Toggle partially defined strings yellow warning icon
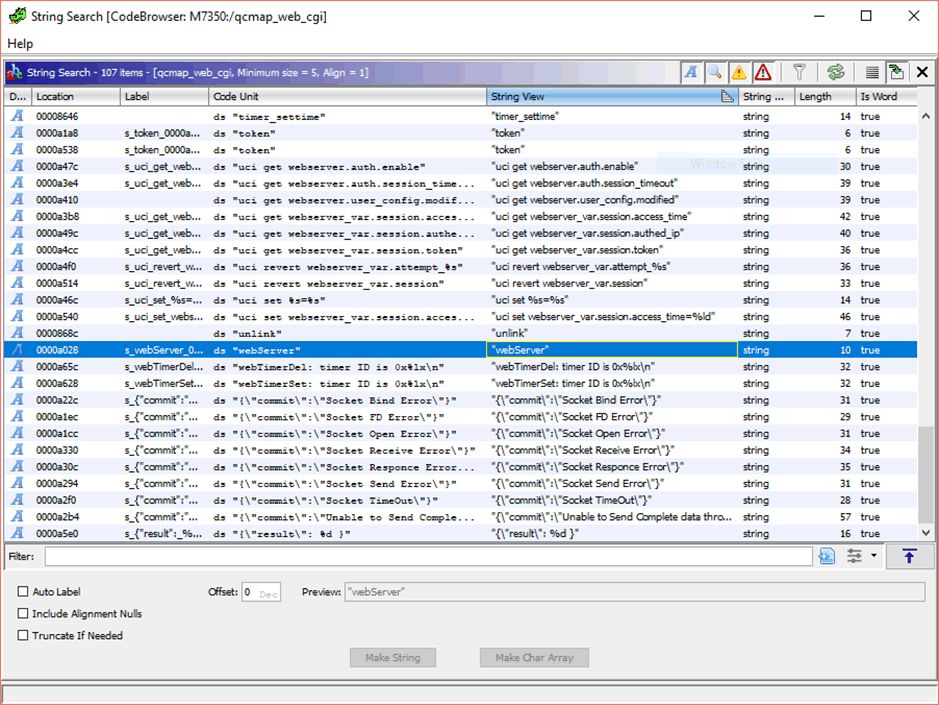The width and height of the screenshot is (939, 705). point(739,72)
